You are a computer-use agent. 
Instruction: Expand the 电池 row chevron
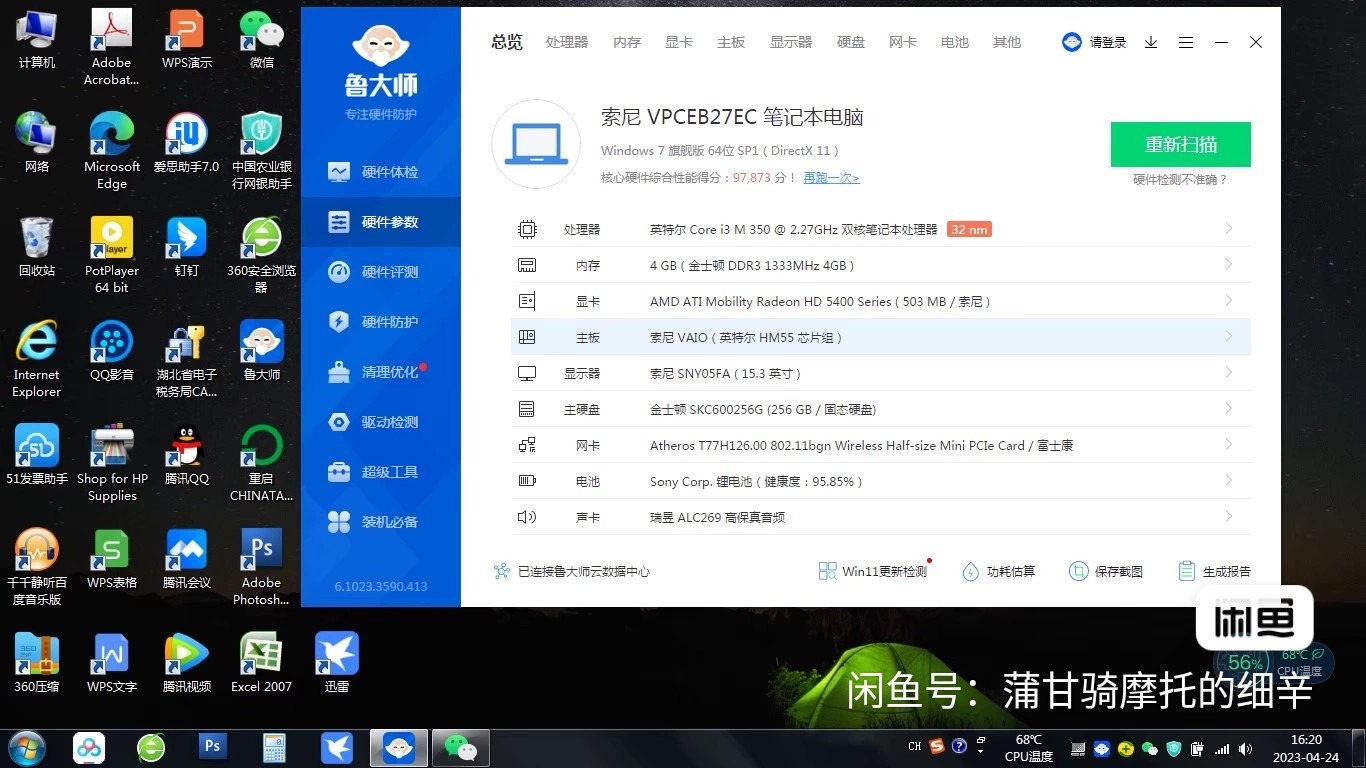(1228, 481)
